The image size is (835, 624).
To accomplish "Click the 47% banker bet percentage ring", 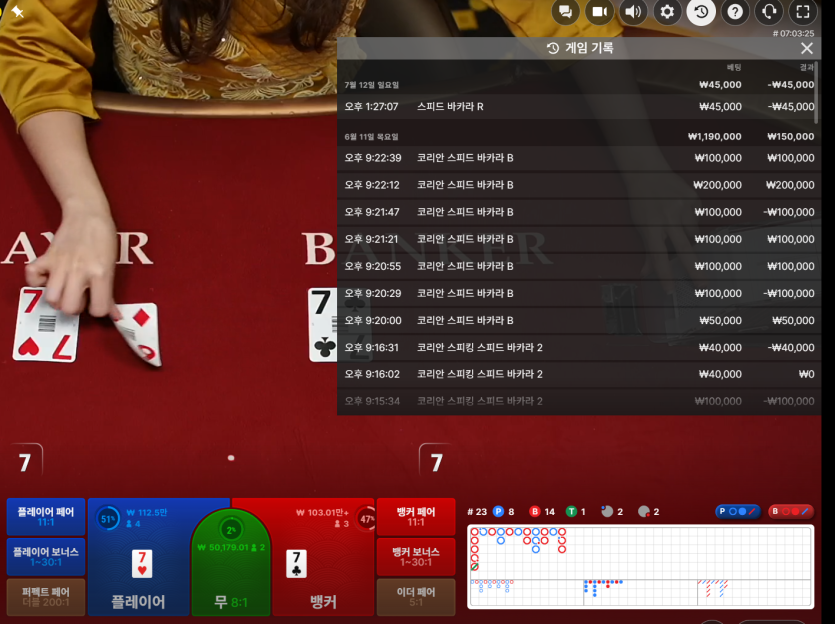I will click(366, 519).
